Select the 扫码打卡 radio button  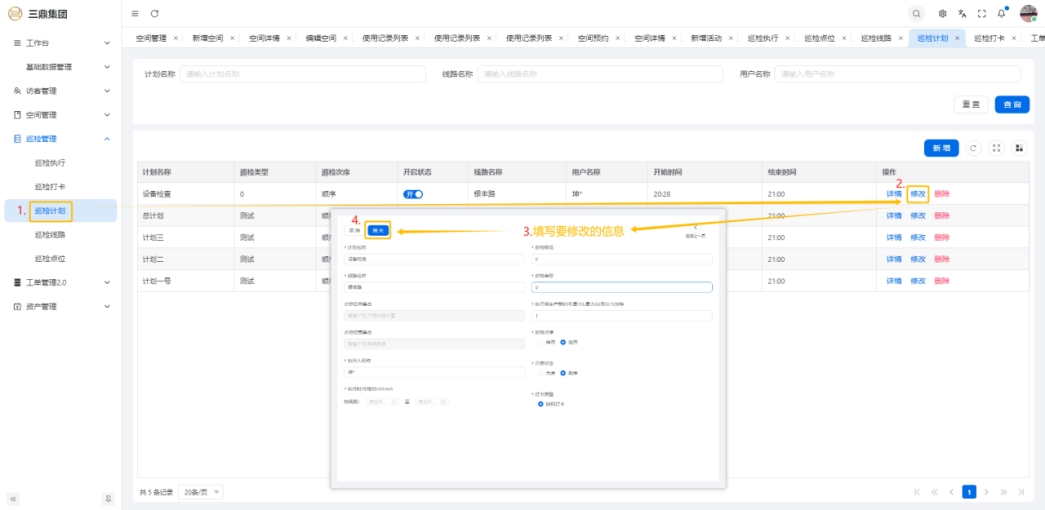[541, 404]
